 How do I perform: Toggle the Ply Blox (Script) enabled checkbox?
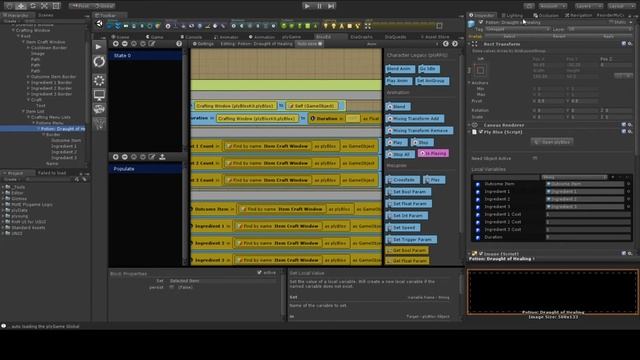(x=481, y=132)
